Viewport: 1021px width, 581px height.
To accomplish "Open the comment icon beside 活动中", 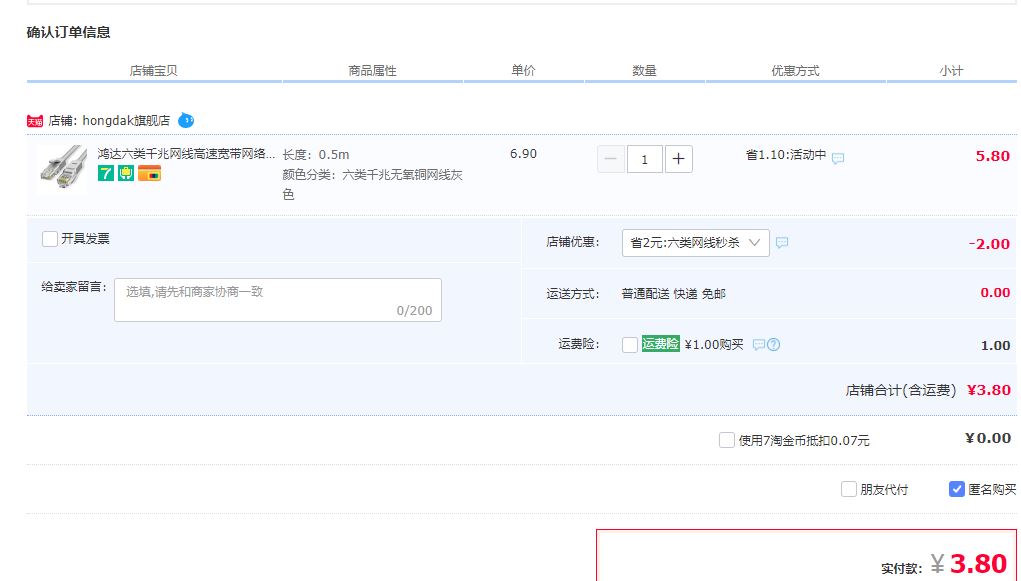I will pyautogui.click(x=838, y=158).
